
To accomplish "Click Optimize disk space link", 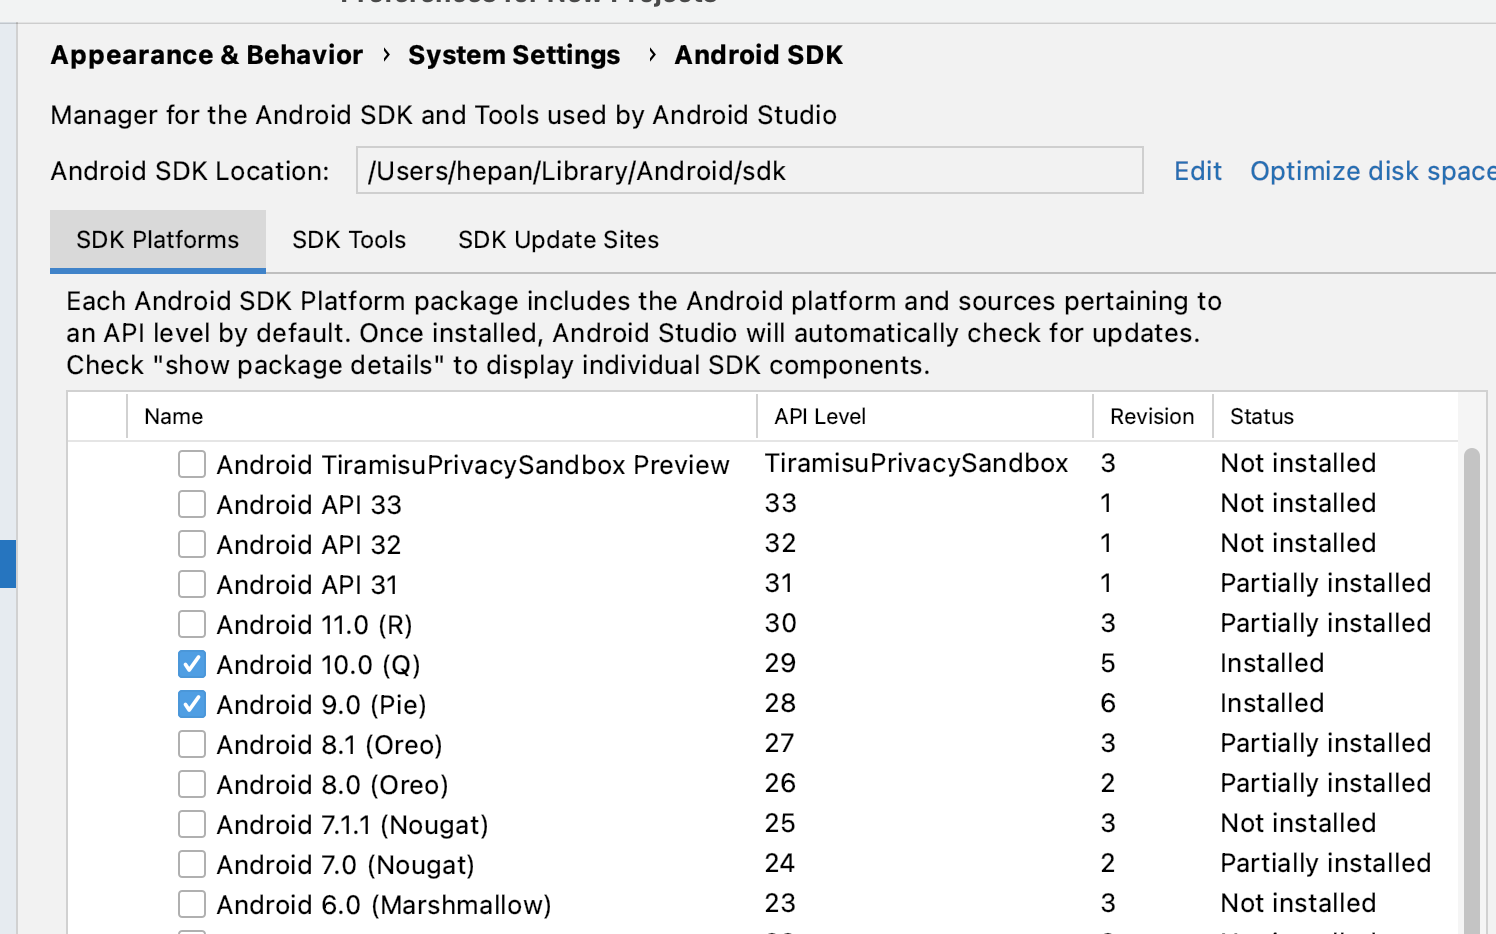I will point(1372,171).
